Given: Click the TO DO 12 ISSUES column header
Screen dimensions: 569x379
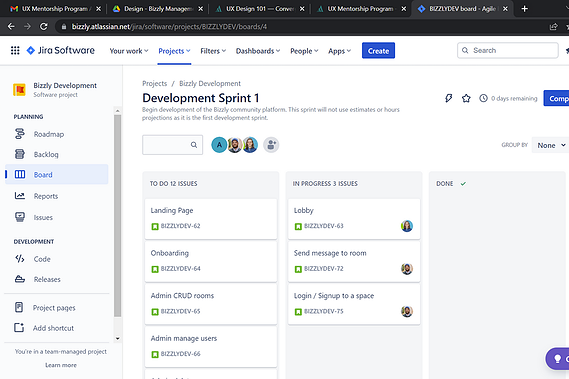Looking at the screenshot, I should tap(173, 184).
